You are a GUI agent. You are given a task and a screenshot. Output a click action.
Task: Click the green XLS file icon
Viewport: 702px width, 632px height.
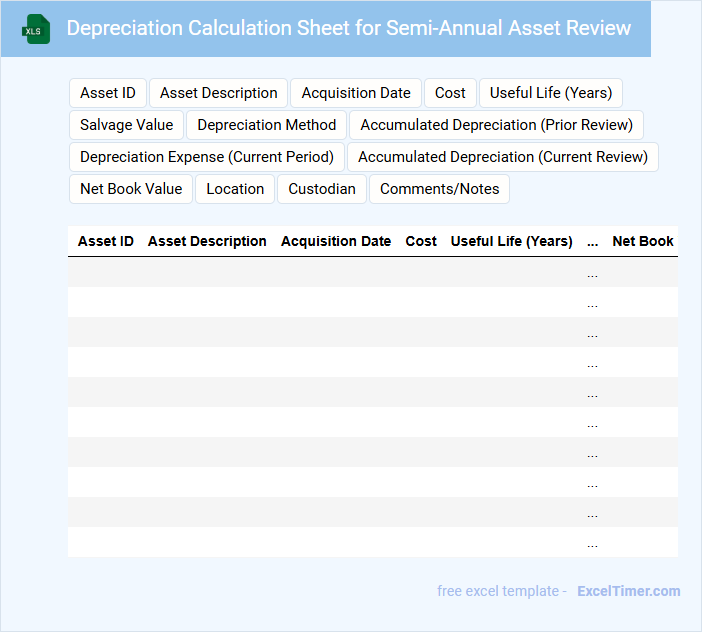coord(36,29)
